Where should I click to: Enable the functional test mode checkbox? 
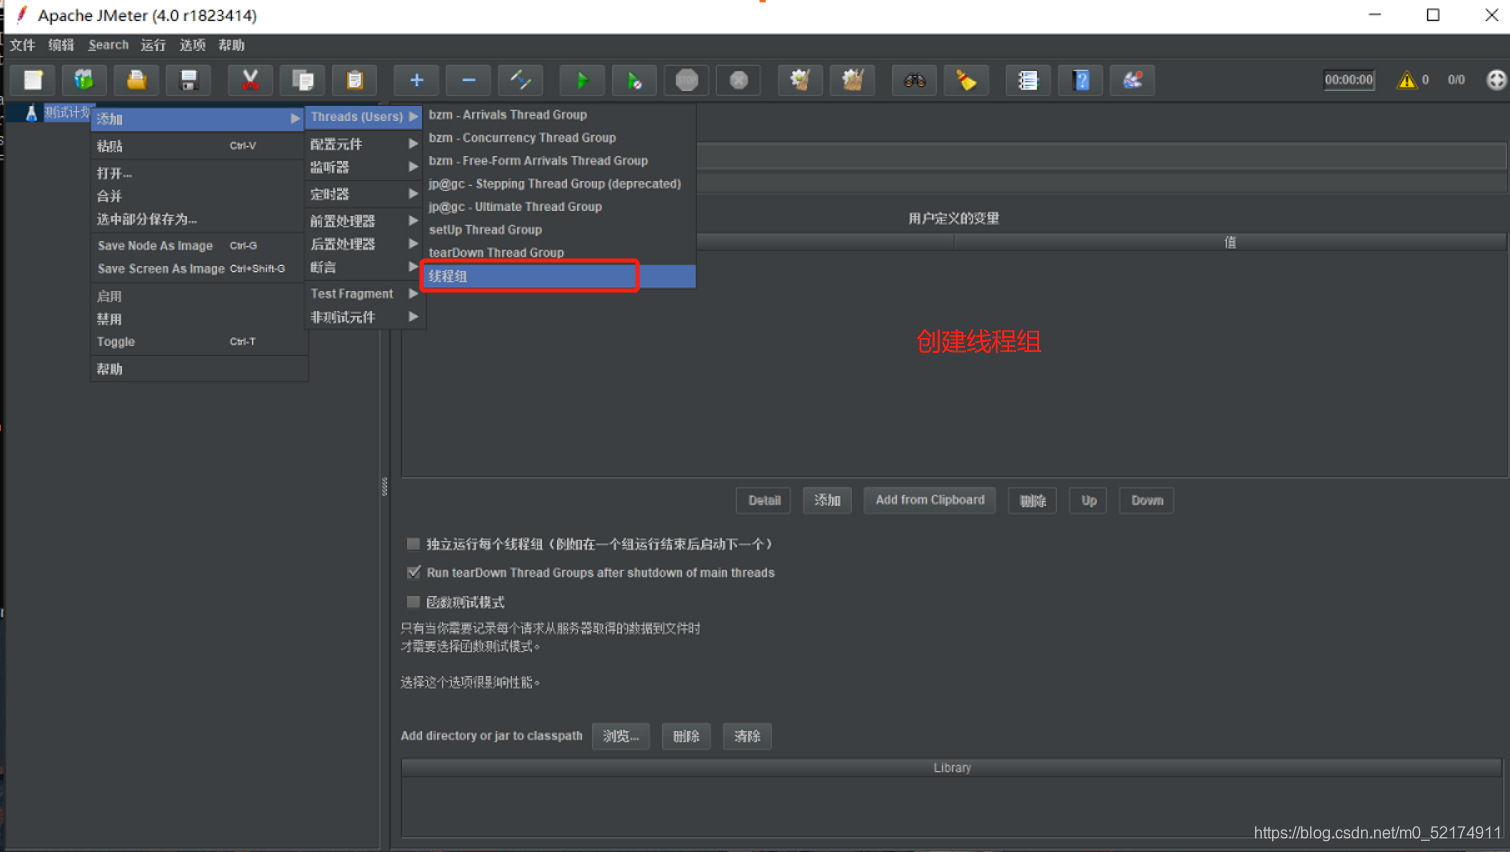413,602
